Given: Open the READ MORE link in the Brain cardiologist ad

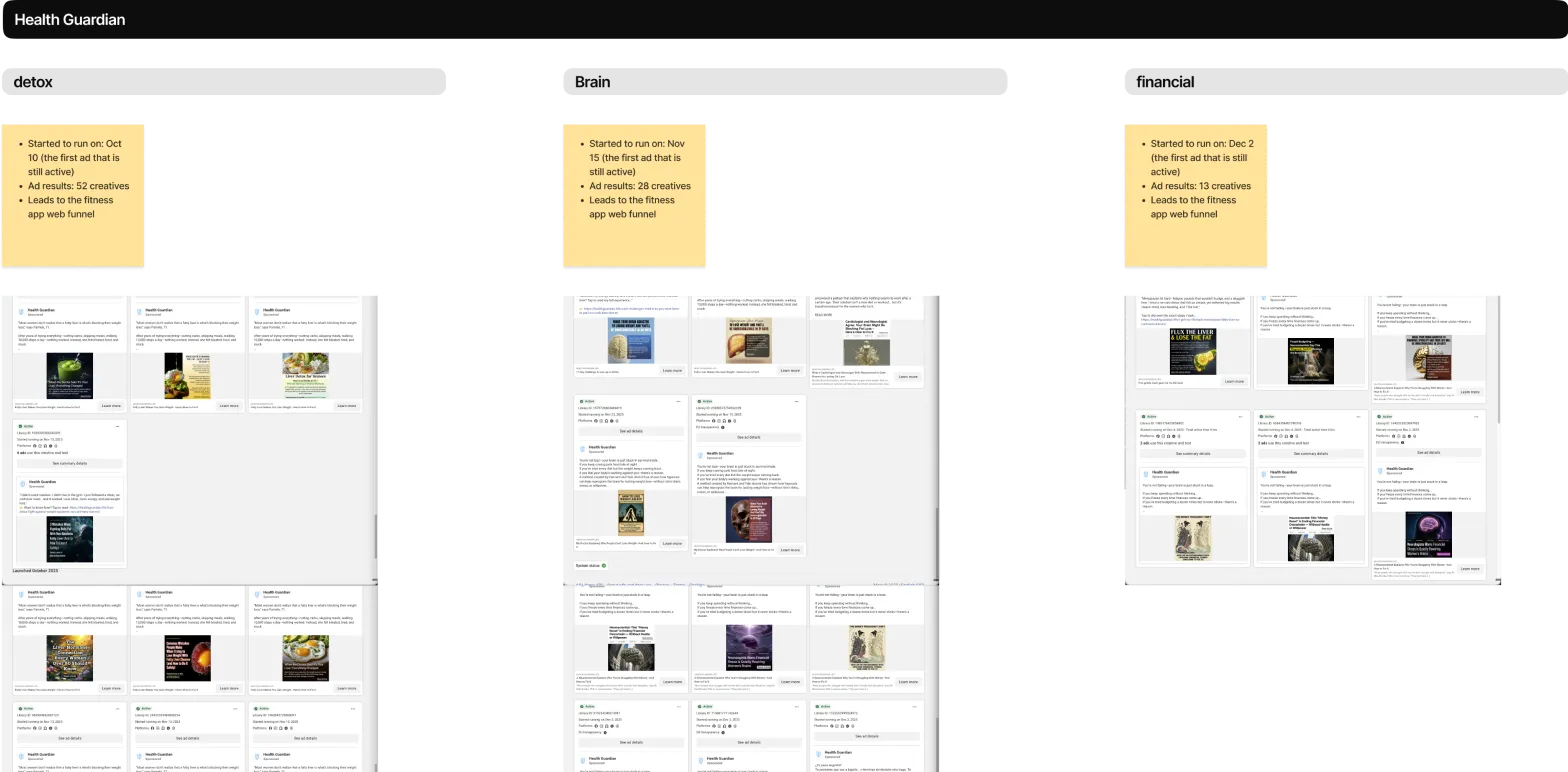Looking at the screenshot, I should pos(823,314).
